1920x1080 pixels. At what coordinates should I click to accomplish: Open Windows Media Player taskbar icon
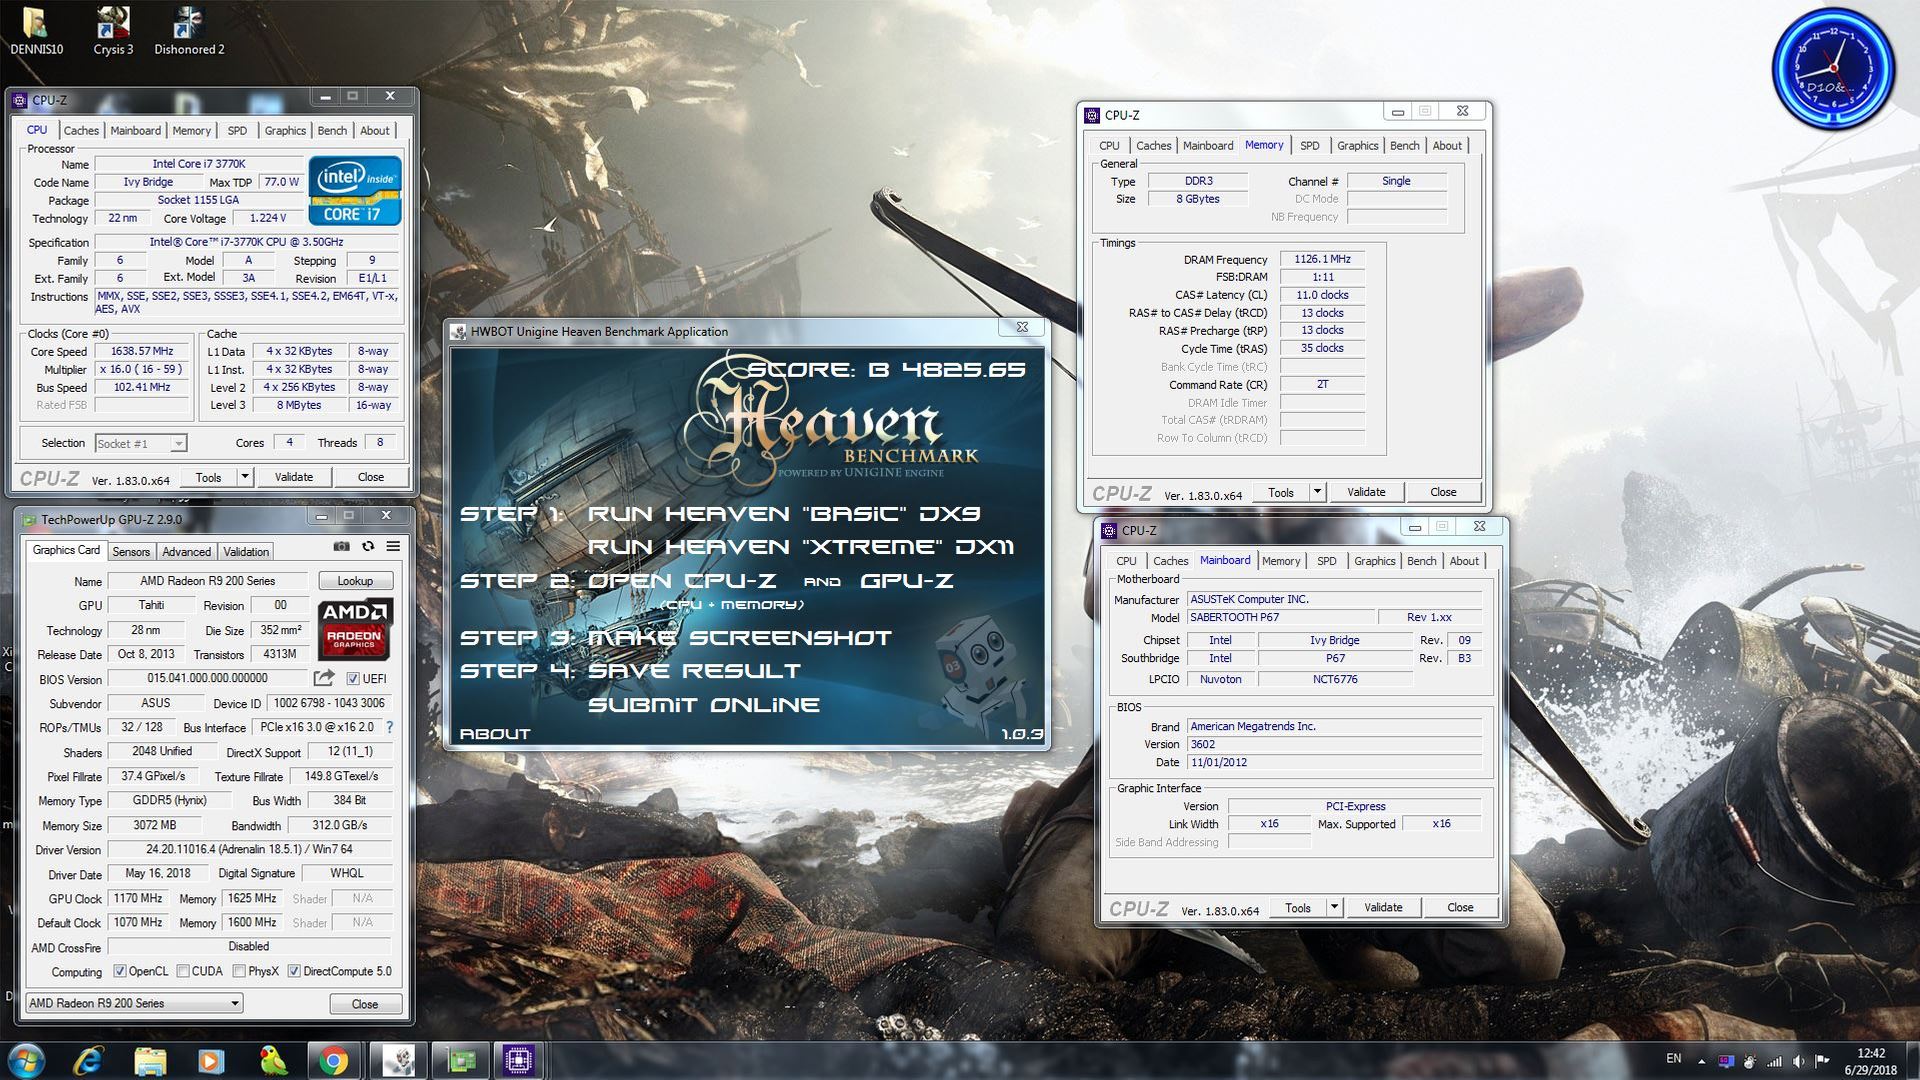click(x=211, y=1060)
